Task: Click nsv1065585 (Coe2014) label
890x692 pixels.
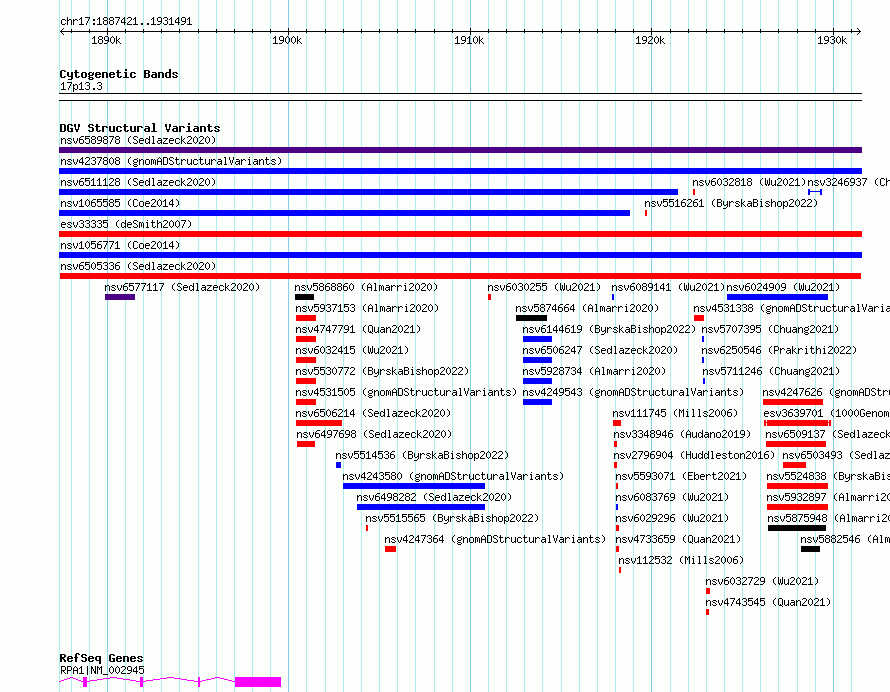Action: point(120,203)
